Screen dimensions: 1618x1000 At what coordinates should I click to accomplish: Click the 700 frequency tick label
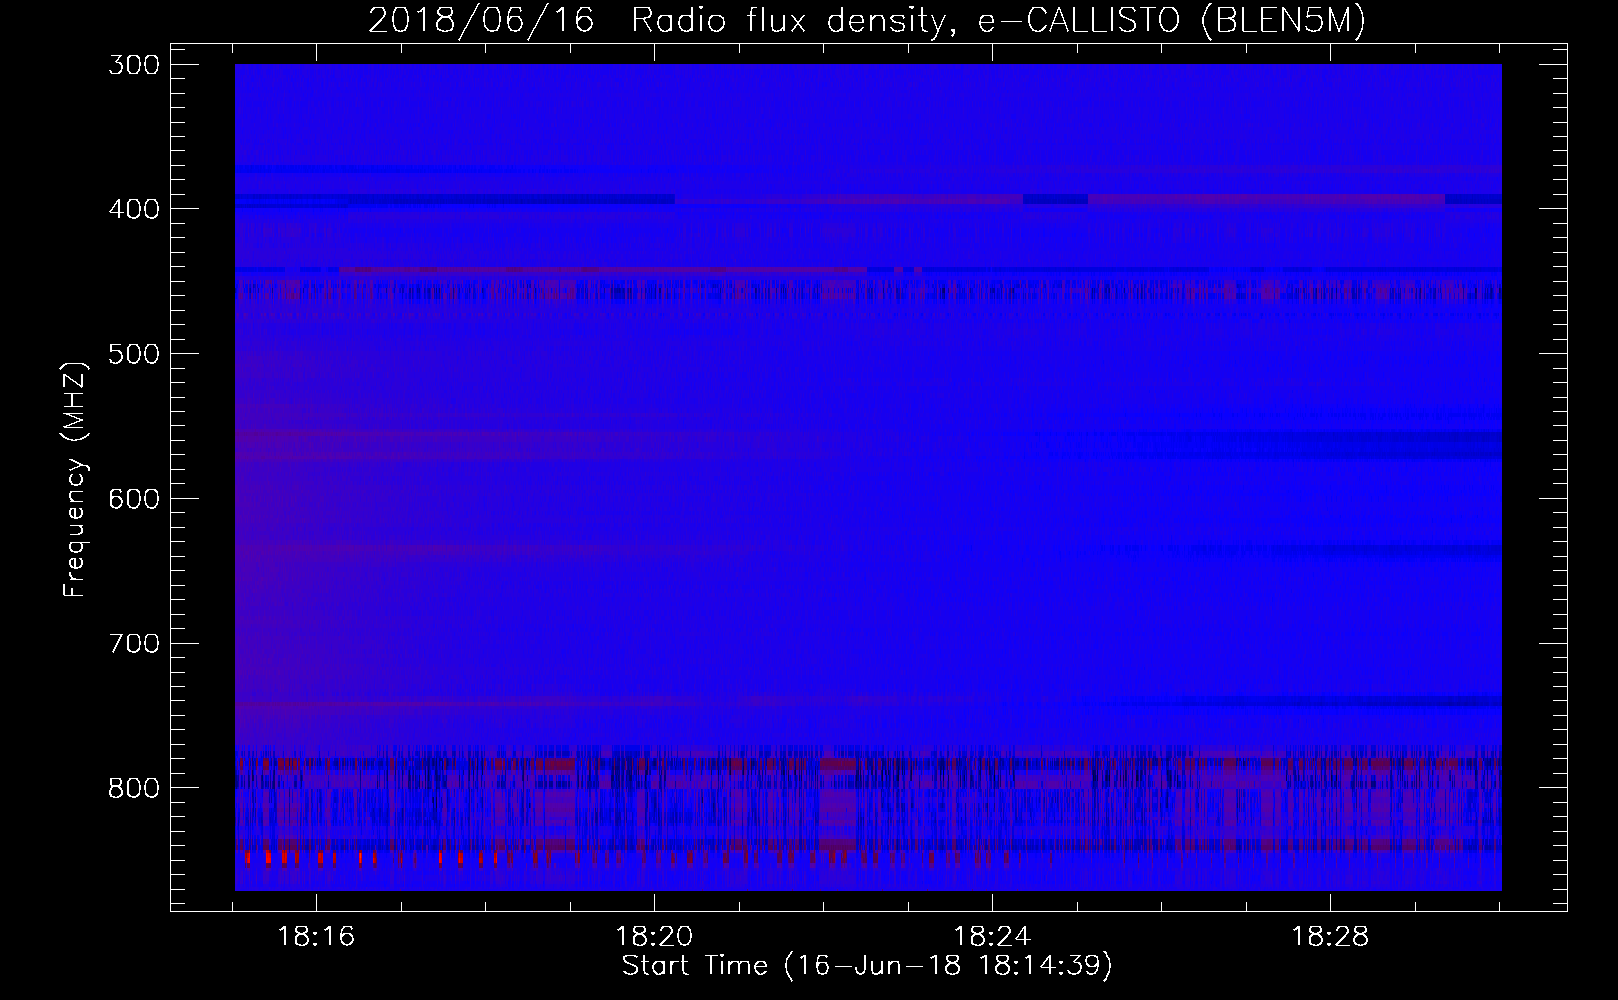point(134,643)
